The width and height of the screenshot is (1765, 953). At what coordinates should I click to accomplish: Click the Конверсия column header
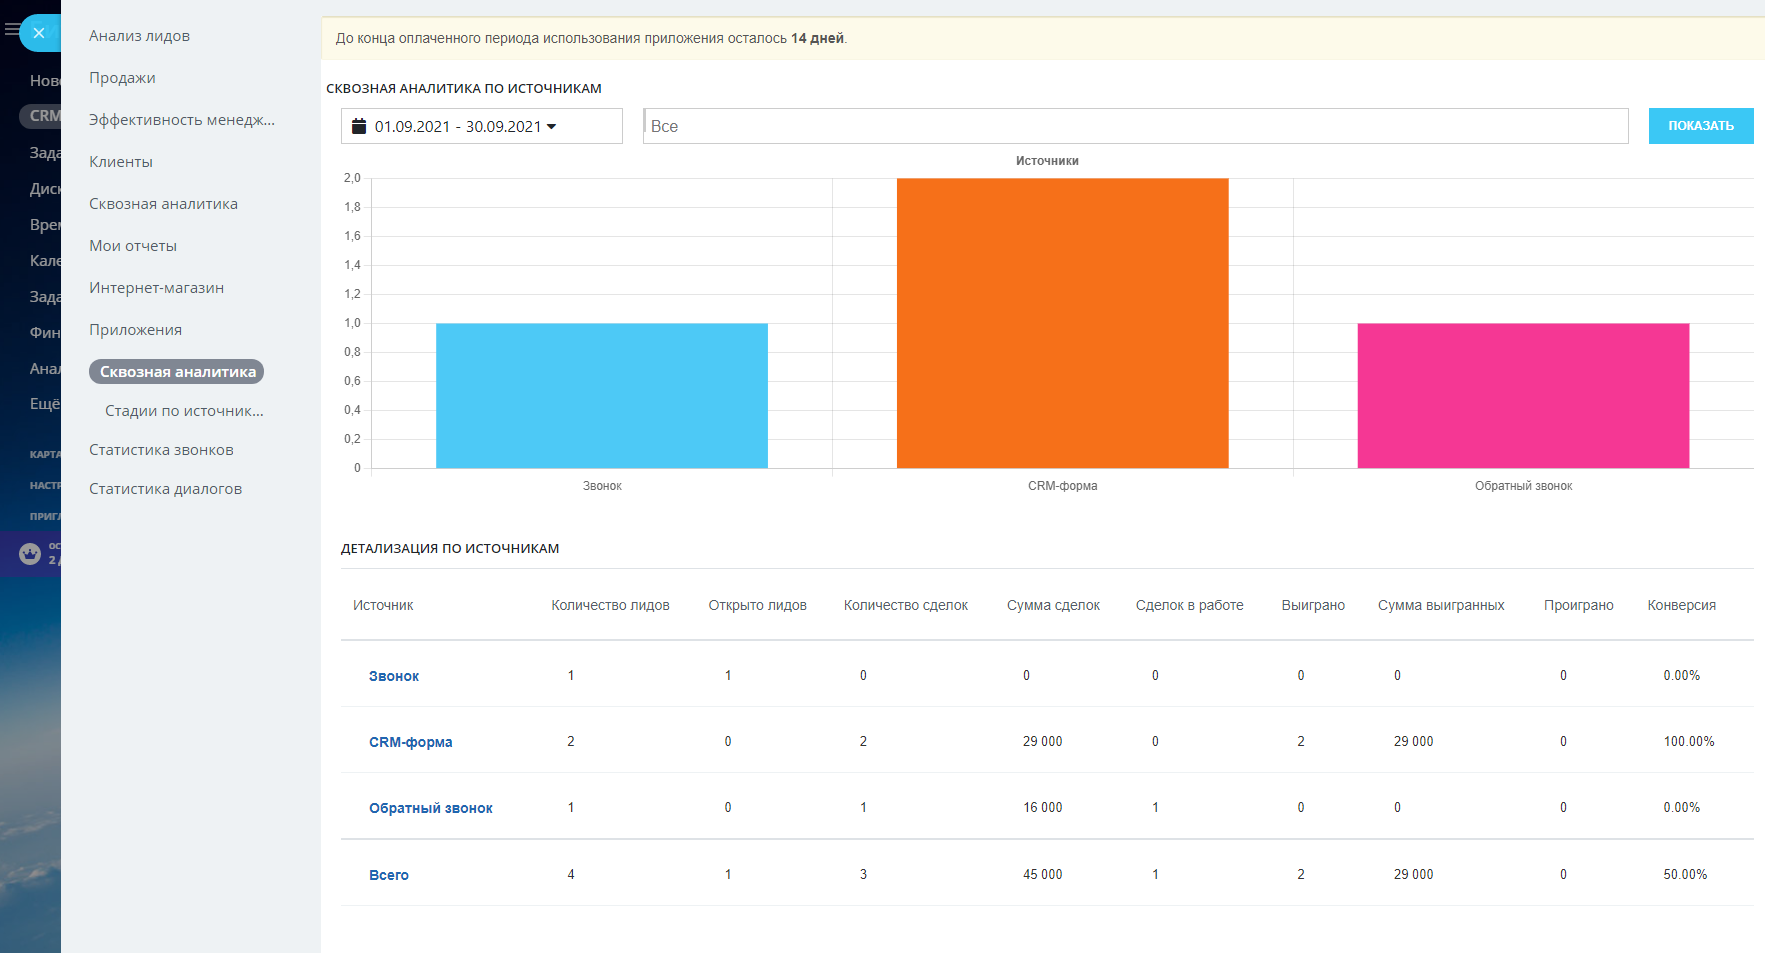[x=1681, y=605]
